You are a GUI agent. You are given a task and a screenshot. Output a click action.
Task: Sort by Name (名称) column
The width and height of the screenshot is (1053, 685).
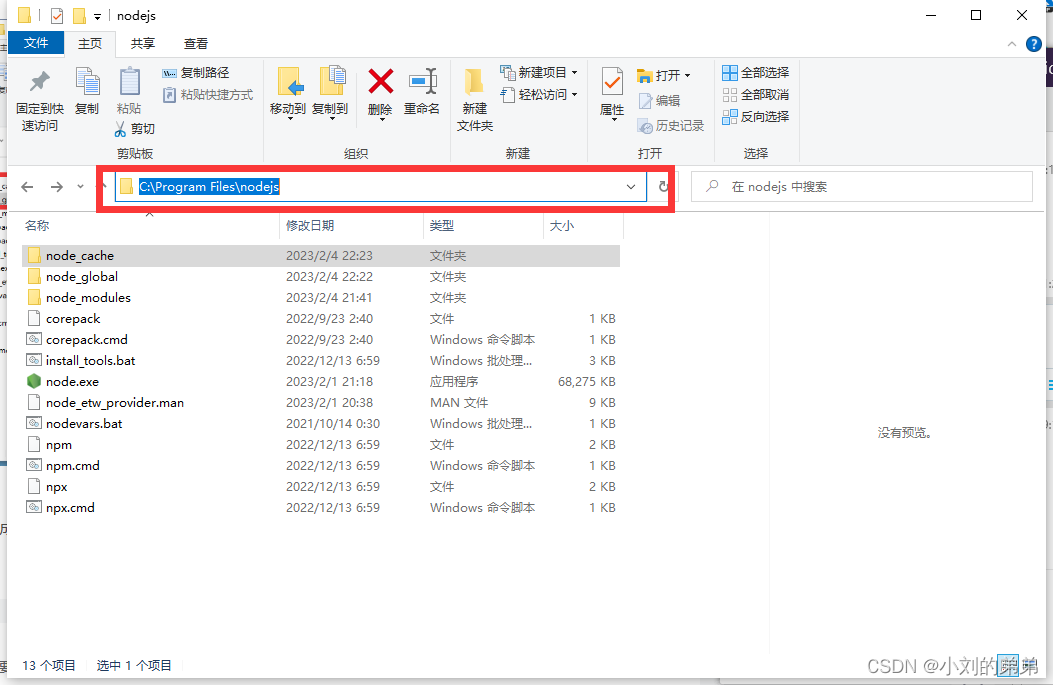(37, 226)
